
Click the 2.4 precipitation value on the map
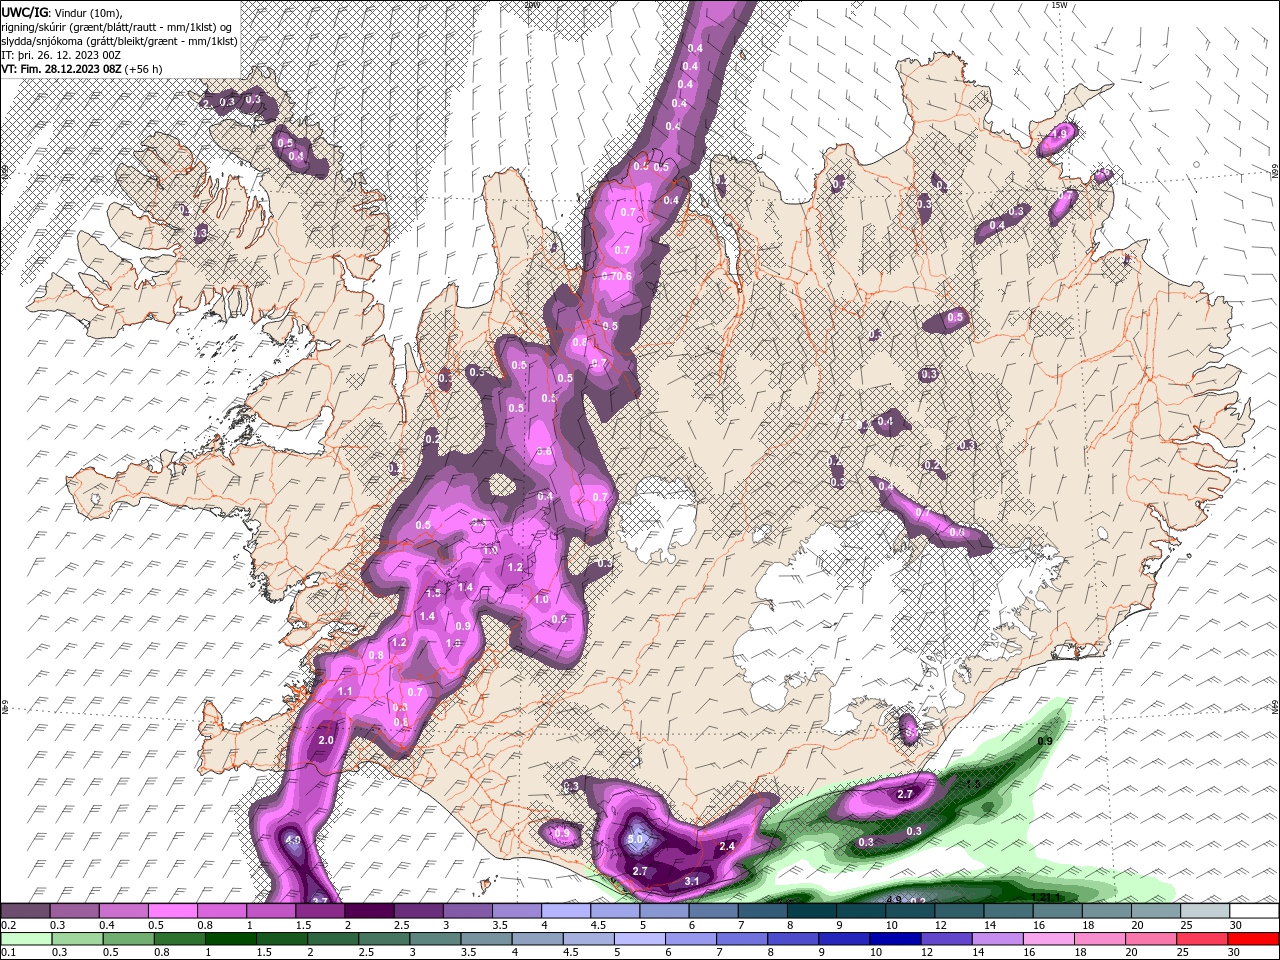pyautogui.click(x=728, y=846)
